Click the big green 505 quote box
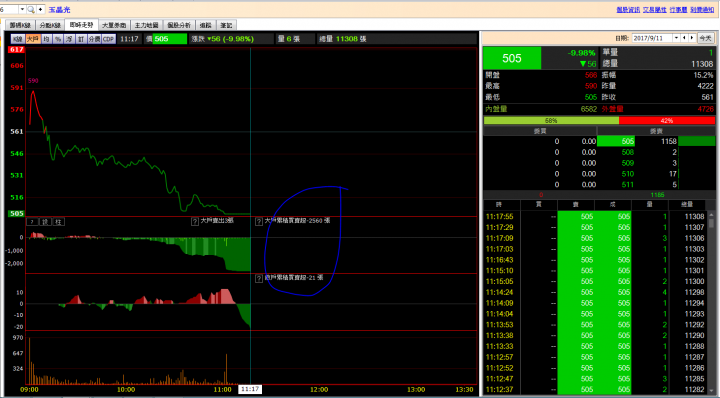 (512, 58)
